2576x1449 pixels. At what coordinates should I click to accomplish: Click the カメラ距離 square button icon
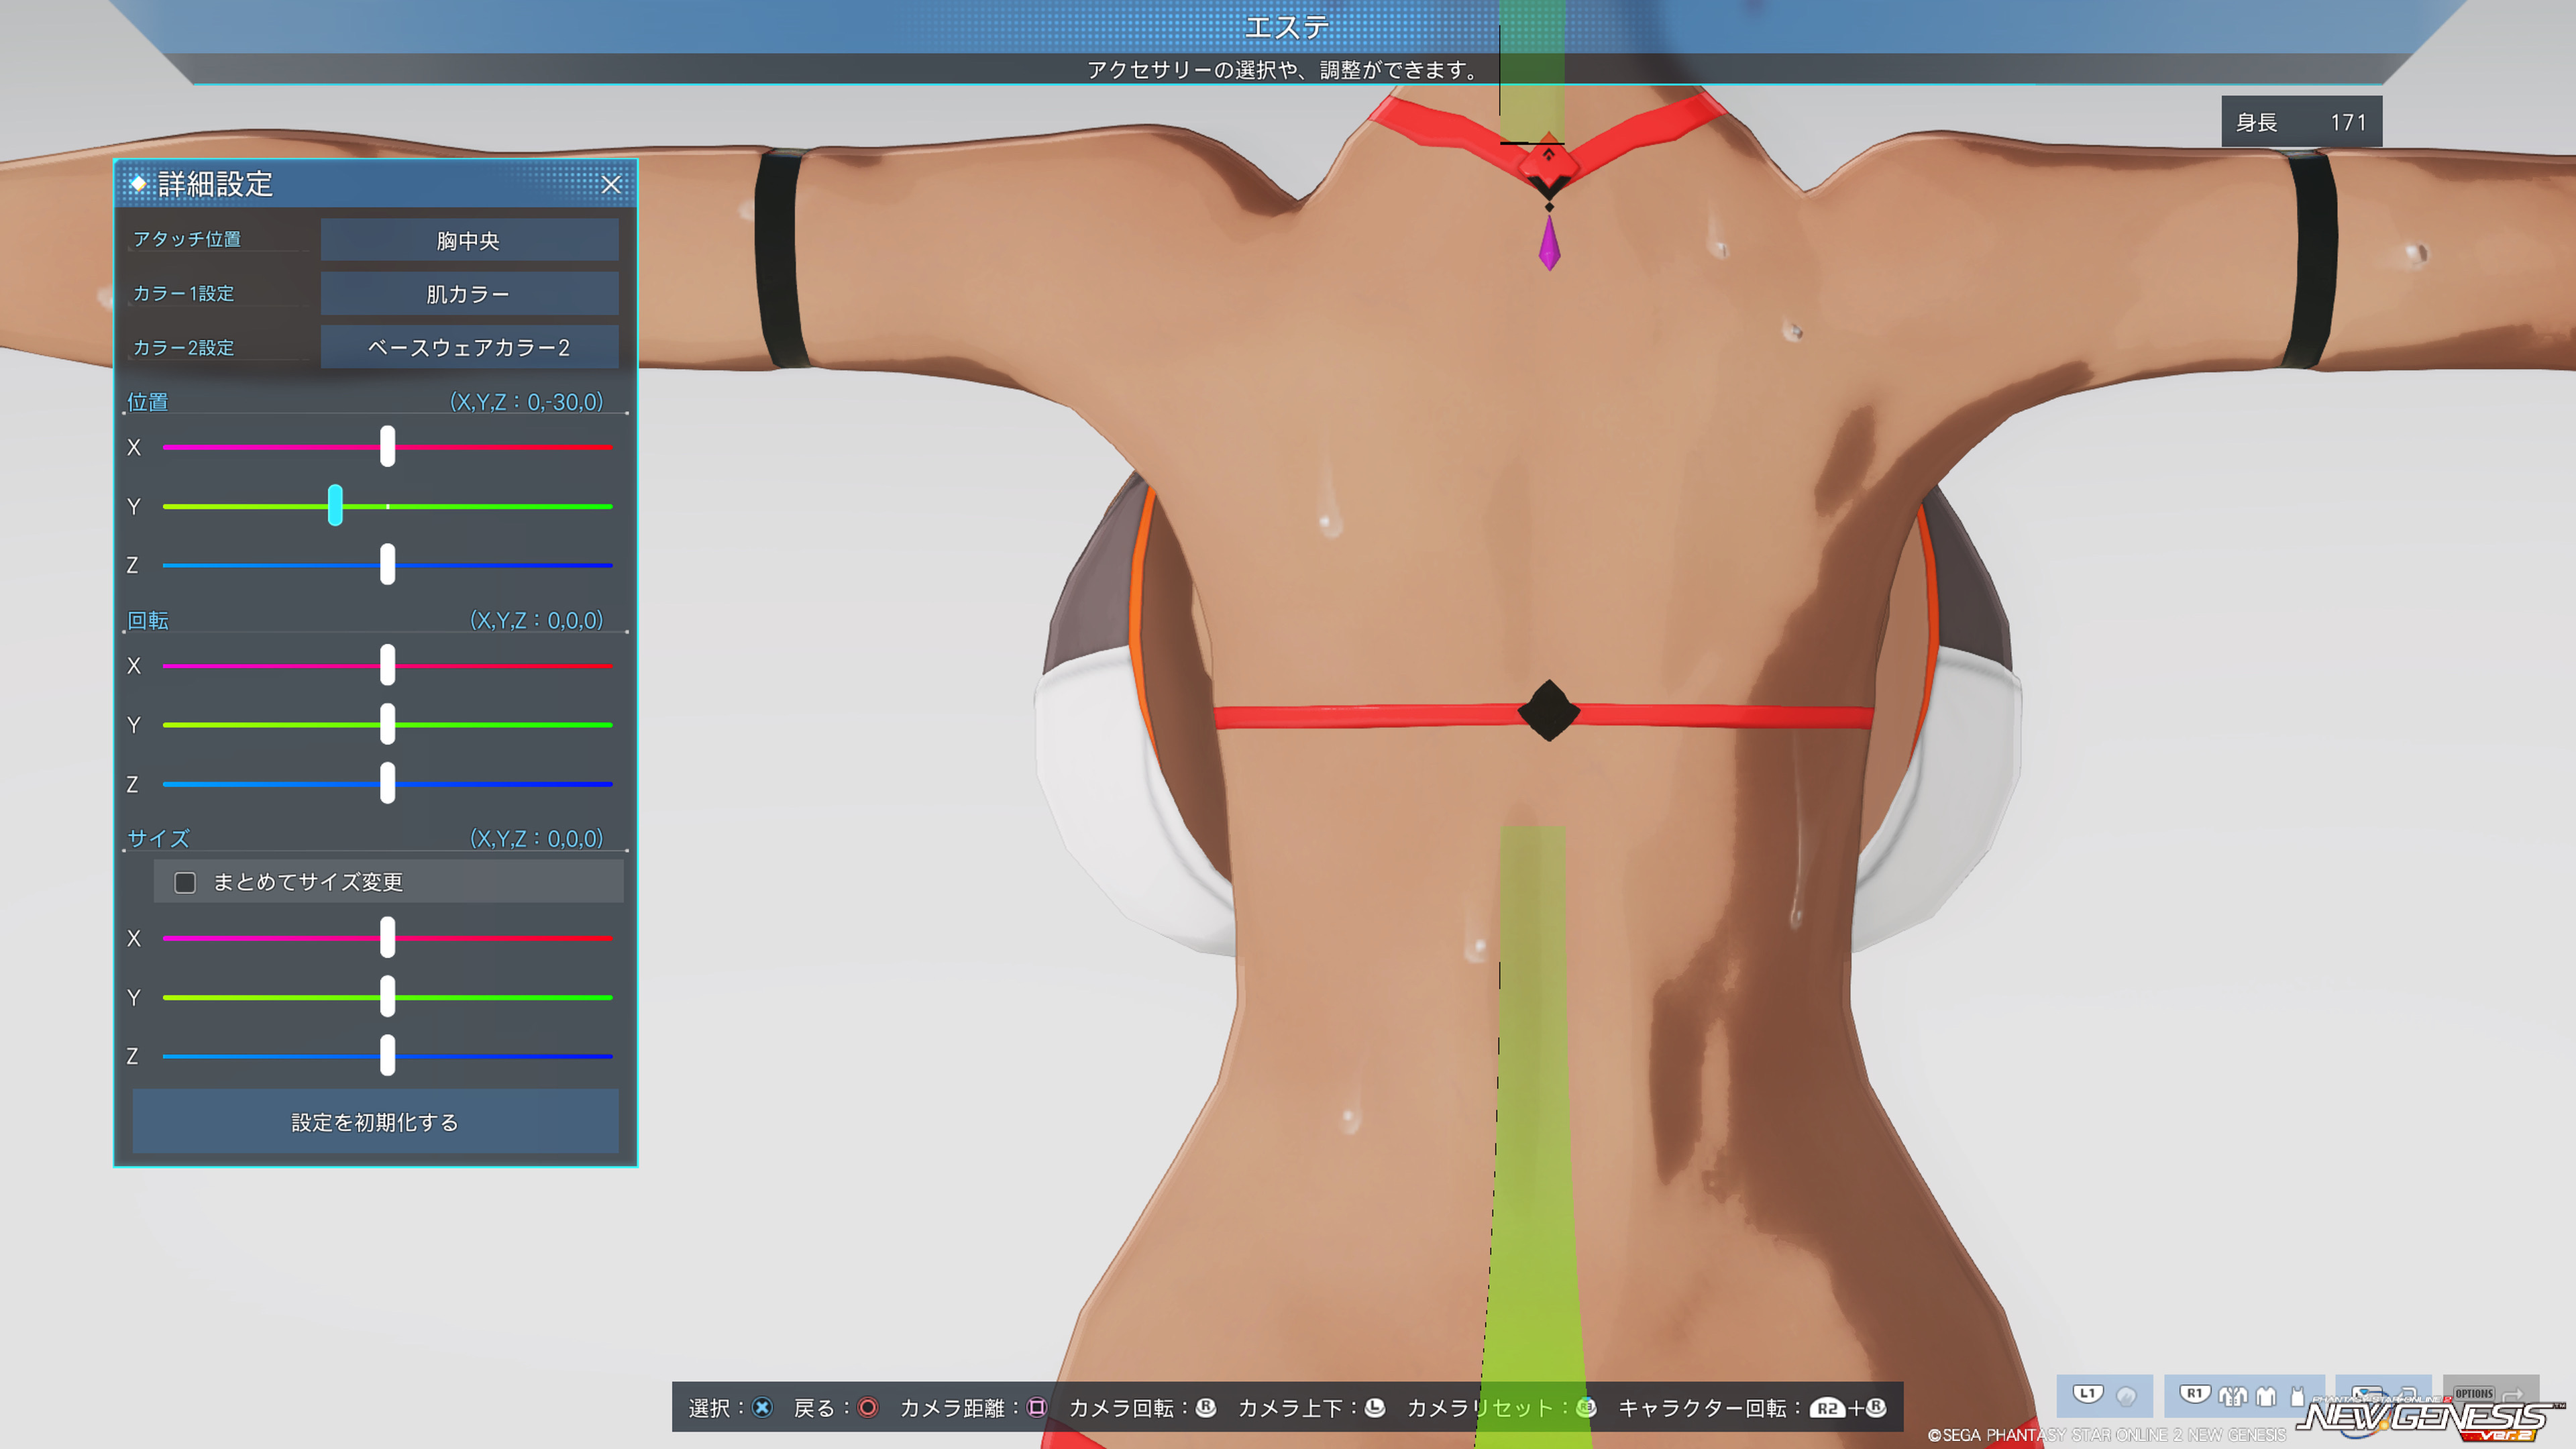pos(1037,1408)
